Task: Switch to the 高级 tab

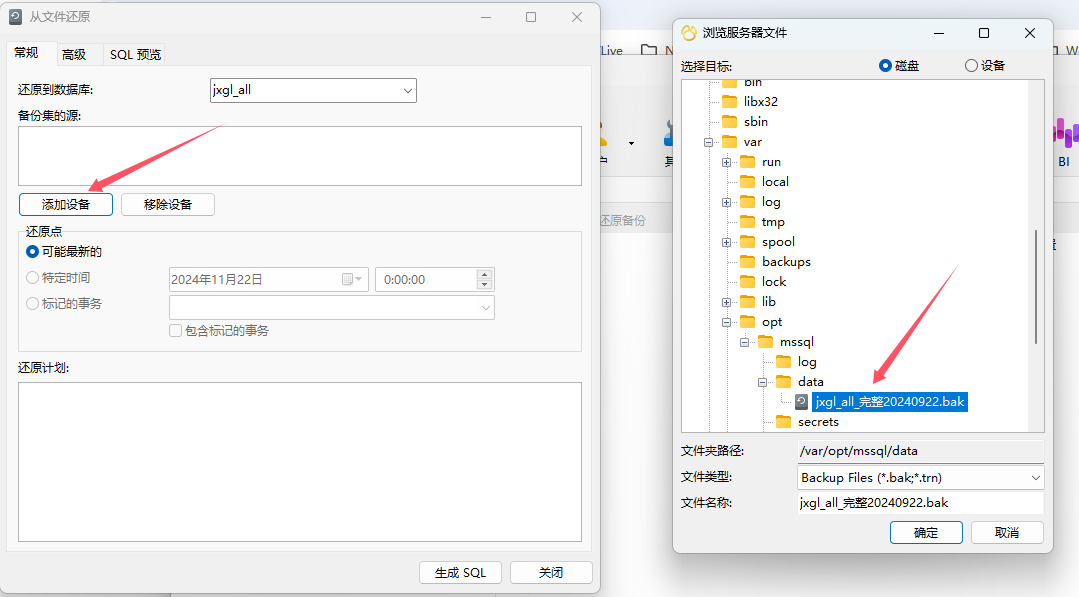Action: click(74, 54)
